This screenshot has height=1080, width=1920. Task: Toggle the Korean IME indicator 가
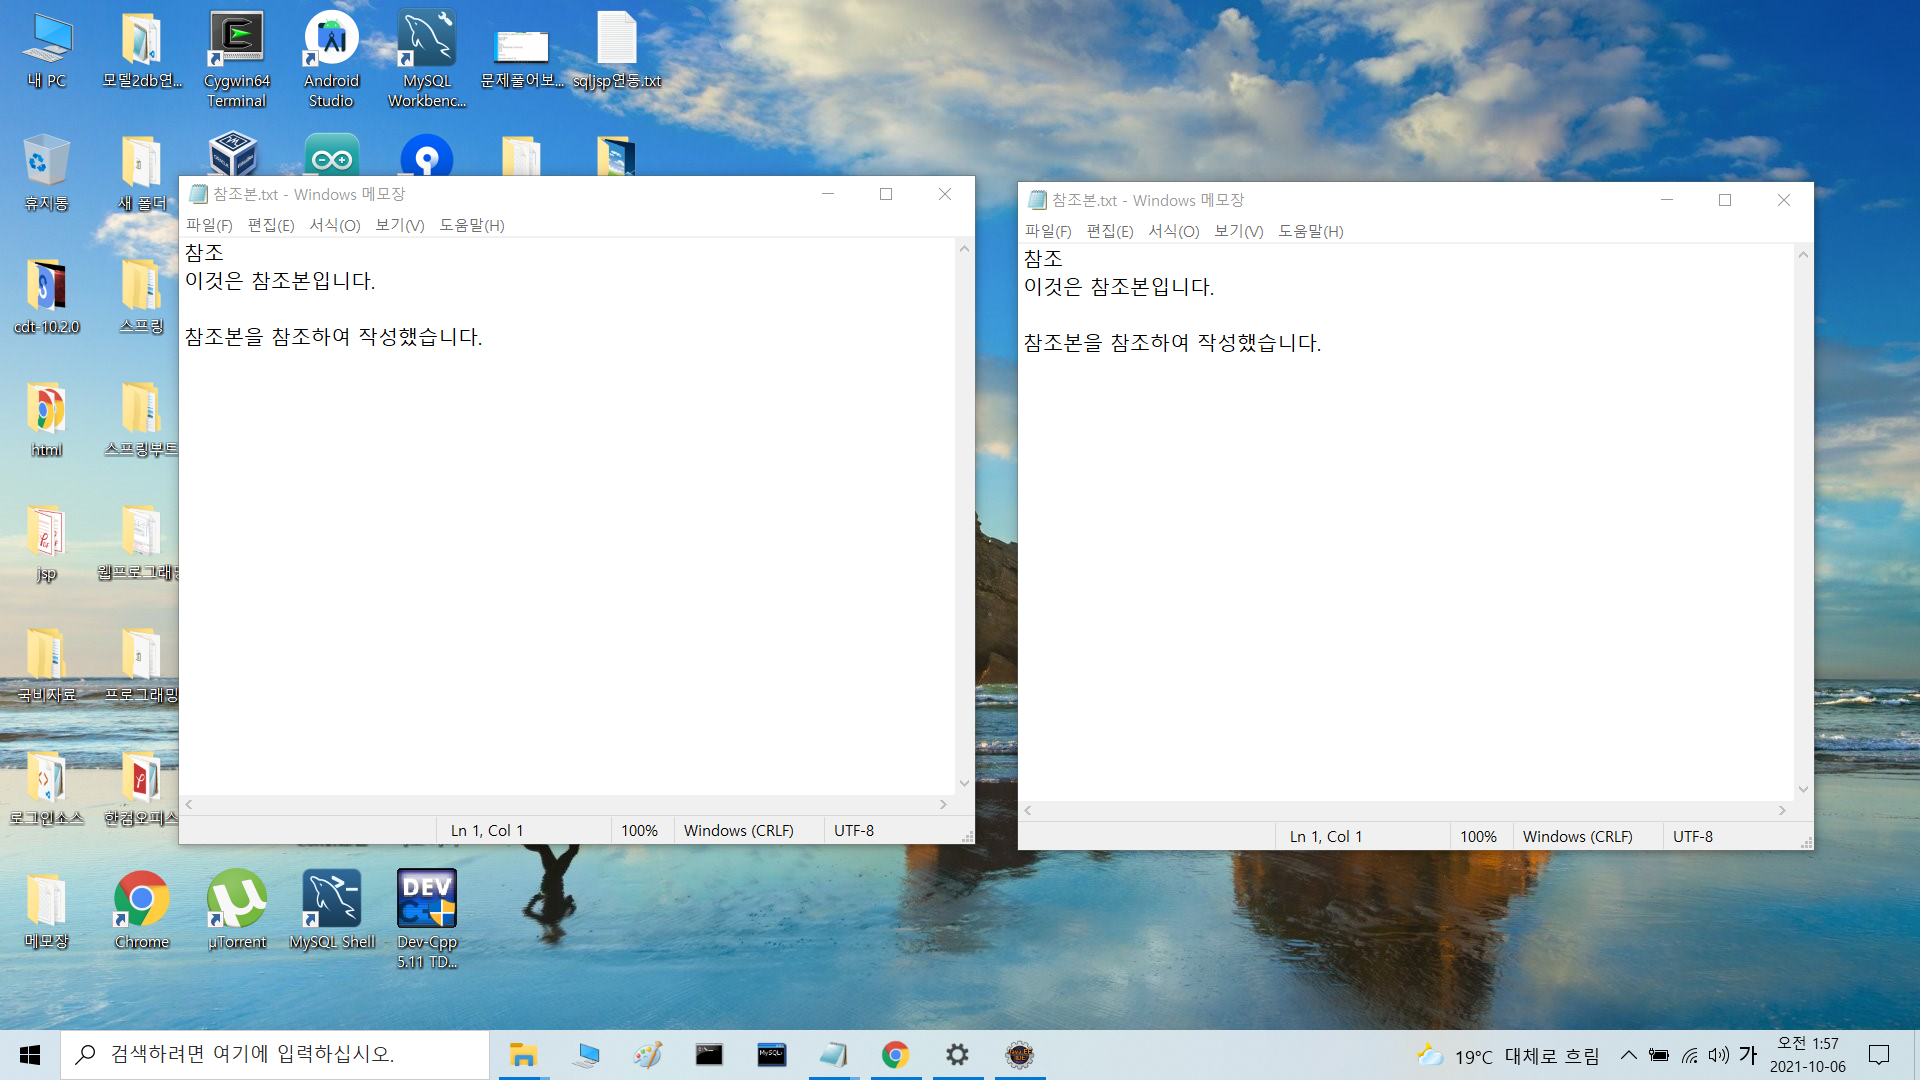click(1748, 1055)
